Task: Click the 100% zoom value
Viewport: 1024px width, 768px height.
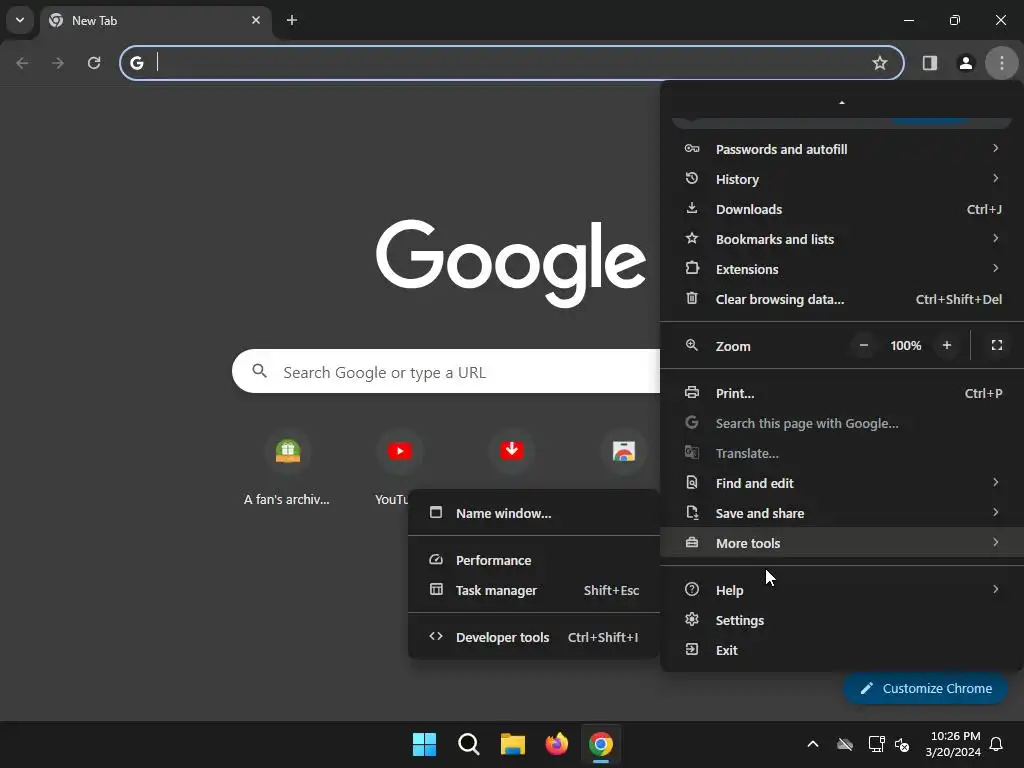Action: pyautogui.click(x=905, y=345)
